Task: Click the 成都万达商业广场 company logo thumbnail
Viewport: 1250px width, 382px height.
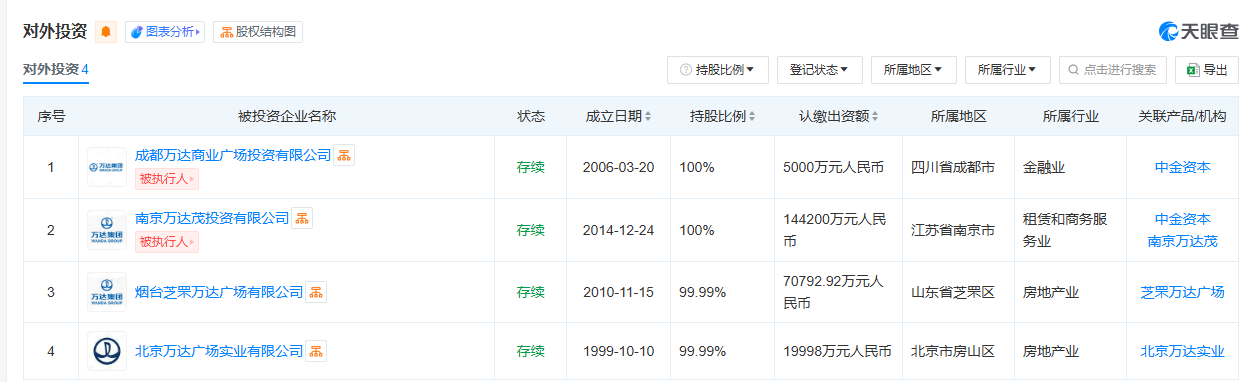Action: 107,167
